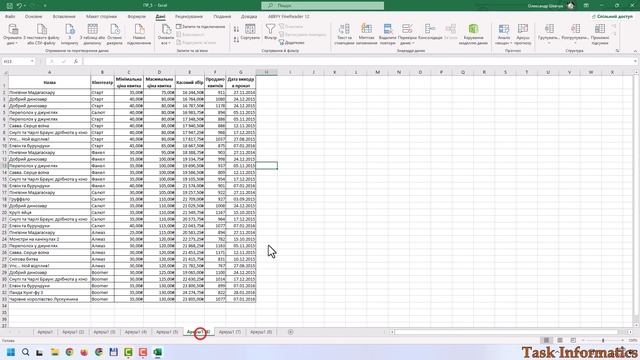This screenshot has height=360, width=640.
Task: Switch to sheet tab Аркуш1 (8)
Action: [261, 332]
